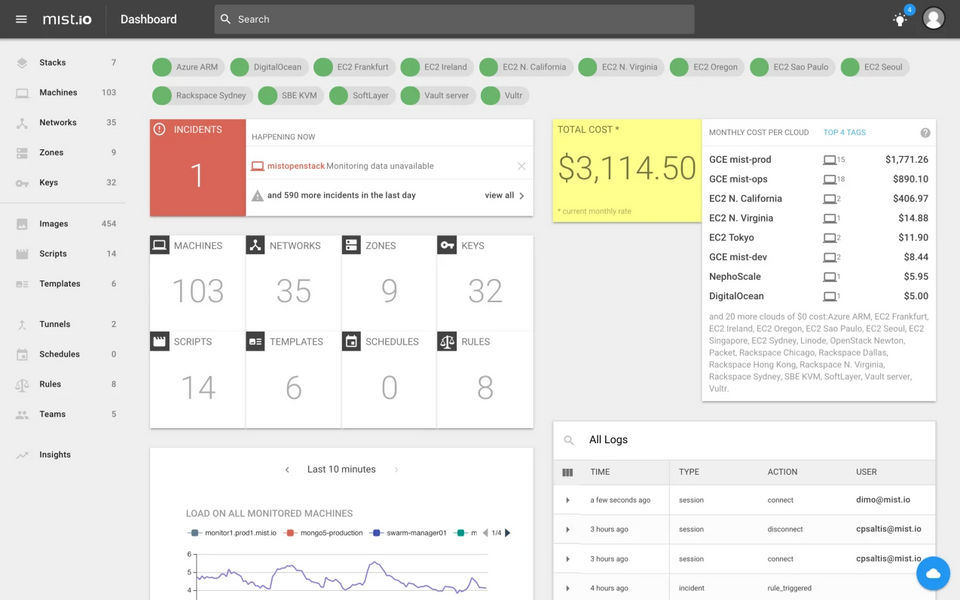
Task: Toggle the DigitalOcean cloud chip
Action: (267, 67)
